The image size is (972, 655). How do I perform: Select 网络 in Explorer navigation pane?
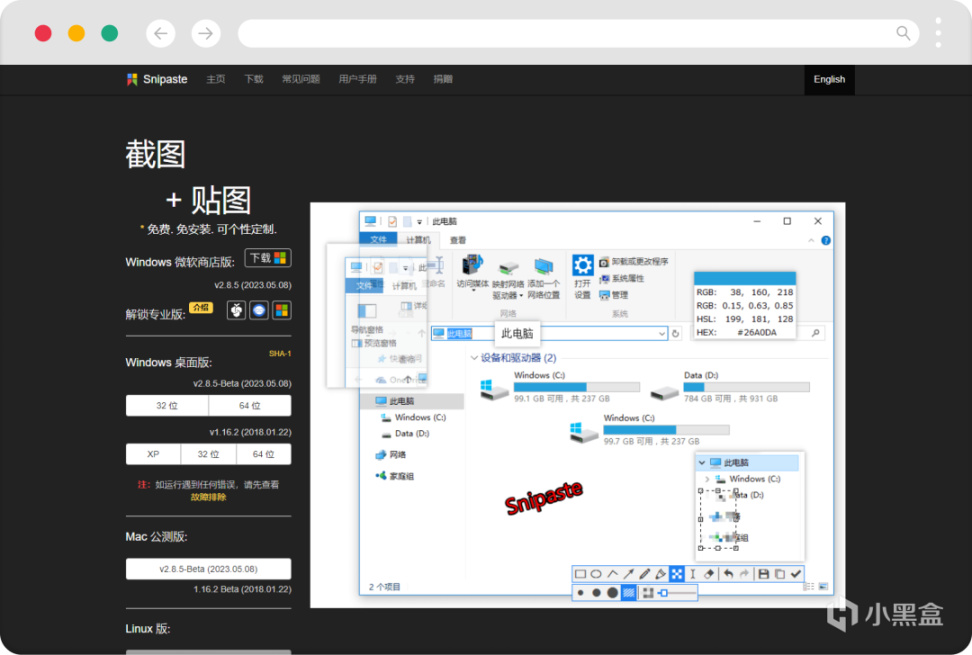[391, 455]
